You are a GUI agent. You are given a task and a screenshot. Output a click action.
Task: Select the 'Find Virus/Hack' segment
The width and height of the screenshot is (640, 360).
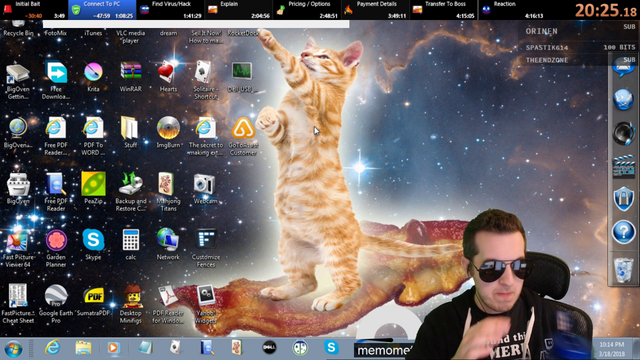tap(170, 10)
